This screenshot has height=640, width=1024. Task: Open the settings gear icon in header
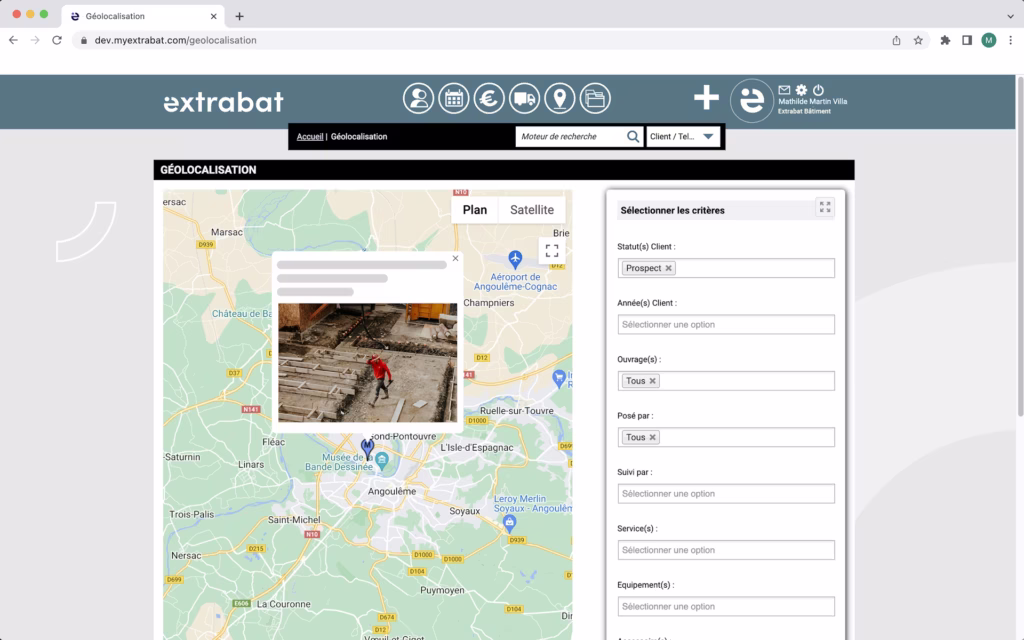pyautogui.click(x=801, y=90)
